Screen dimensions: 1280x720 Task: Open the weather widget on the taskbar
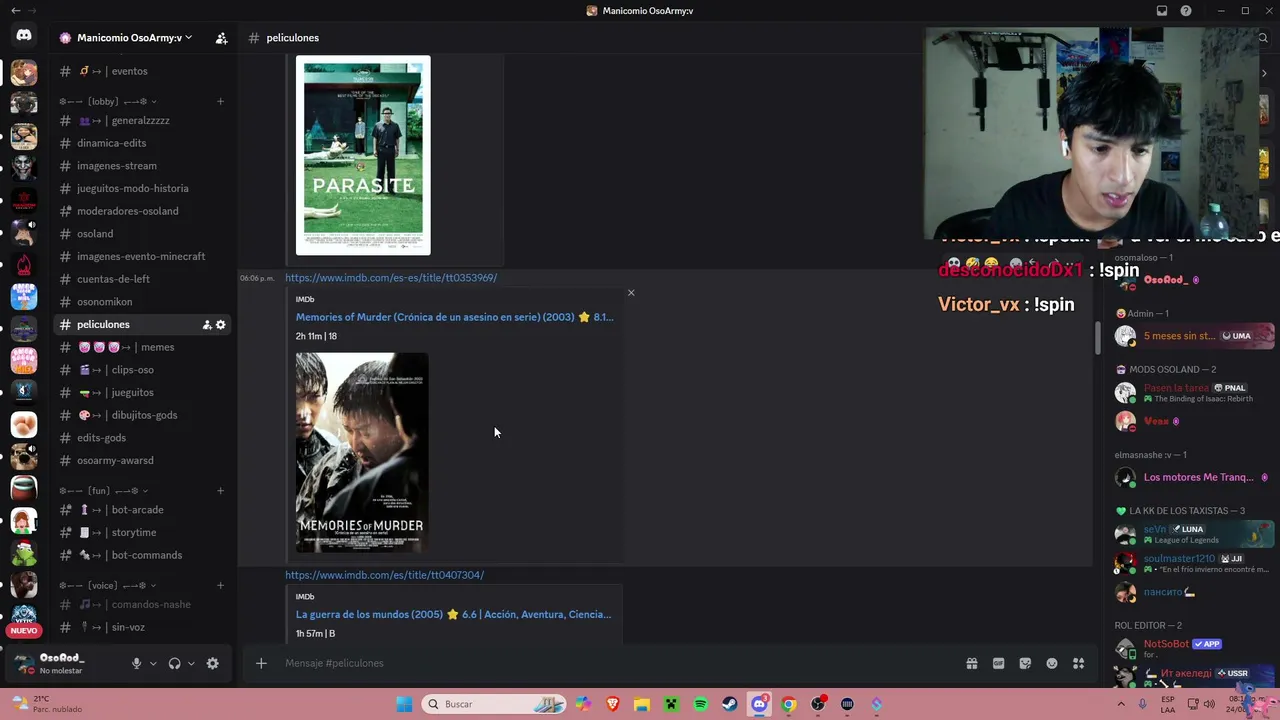click(45, 704)
